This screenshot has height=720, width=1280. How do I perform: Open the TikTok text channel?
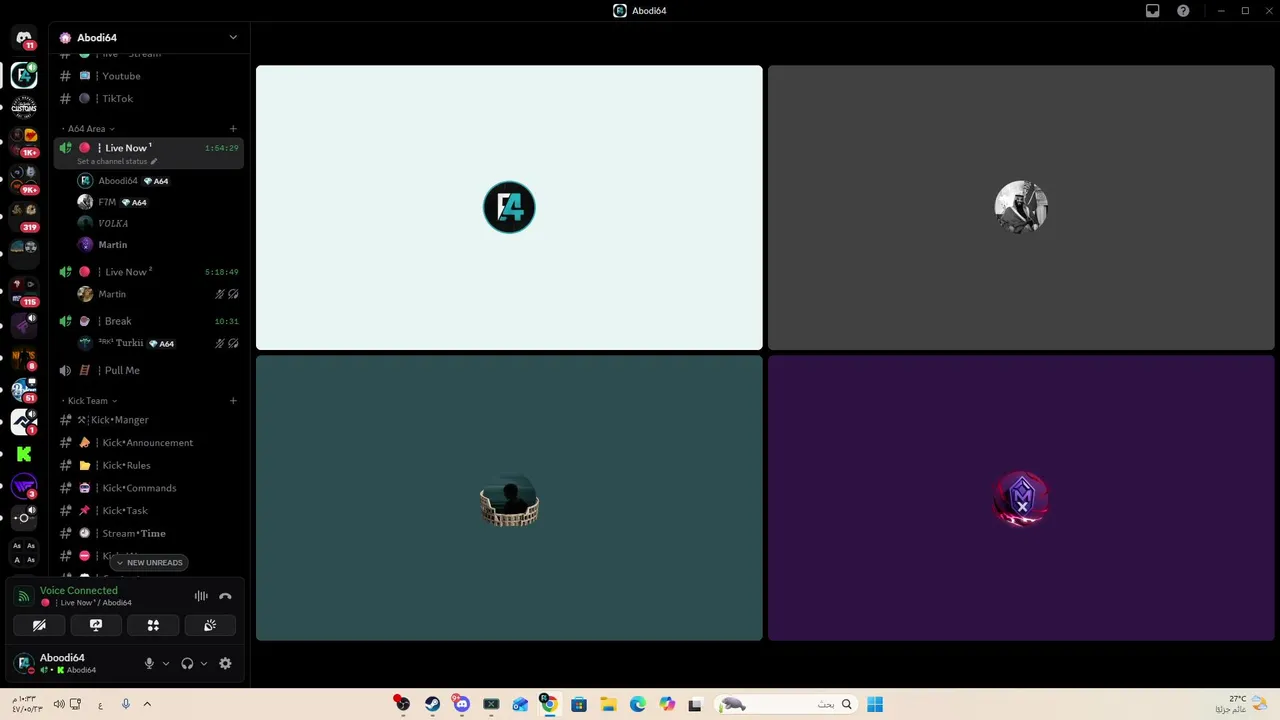[148, 98]
